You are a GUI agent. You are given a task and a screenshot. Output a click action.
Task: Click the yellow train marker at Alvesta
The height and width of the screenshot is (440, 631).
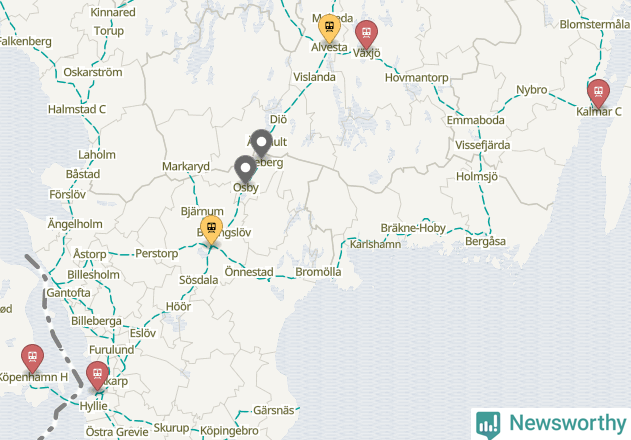[x=329, y=28]
